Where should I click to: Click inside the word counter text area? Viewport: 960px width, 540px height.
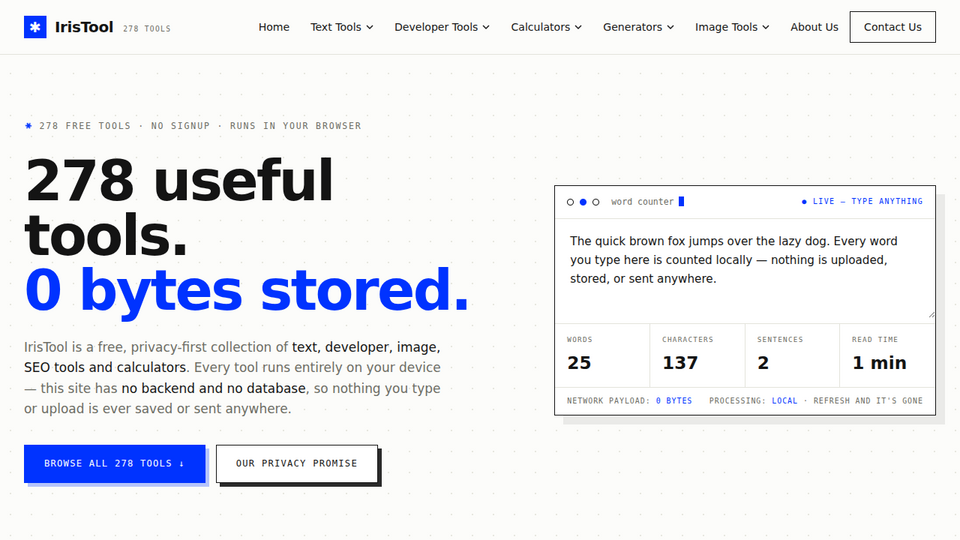[744, 270]
